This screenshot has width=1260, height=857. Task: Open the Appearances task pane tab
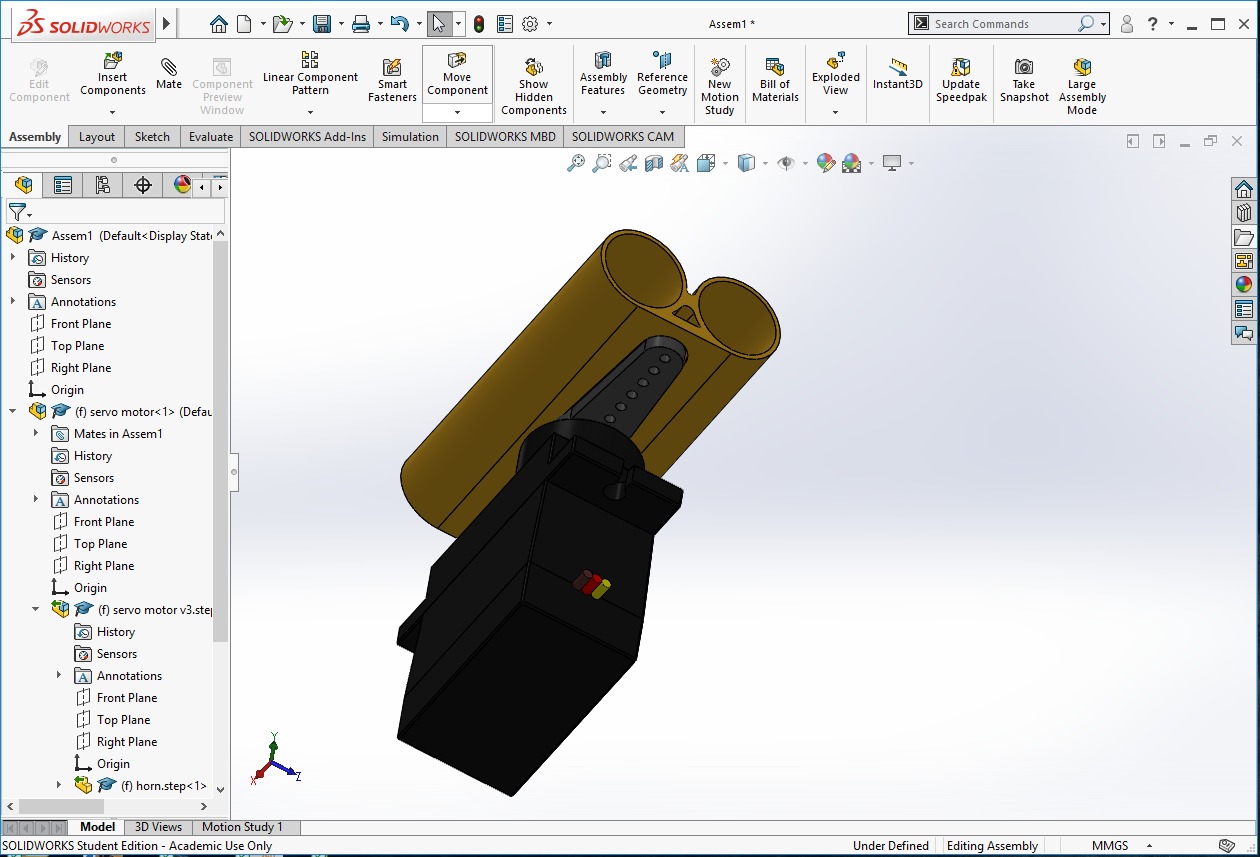tap(1244, 285)
